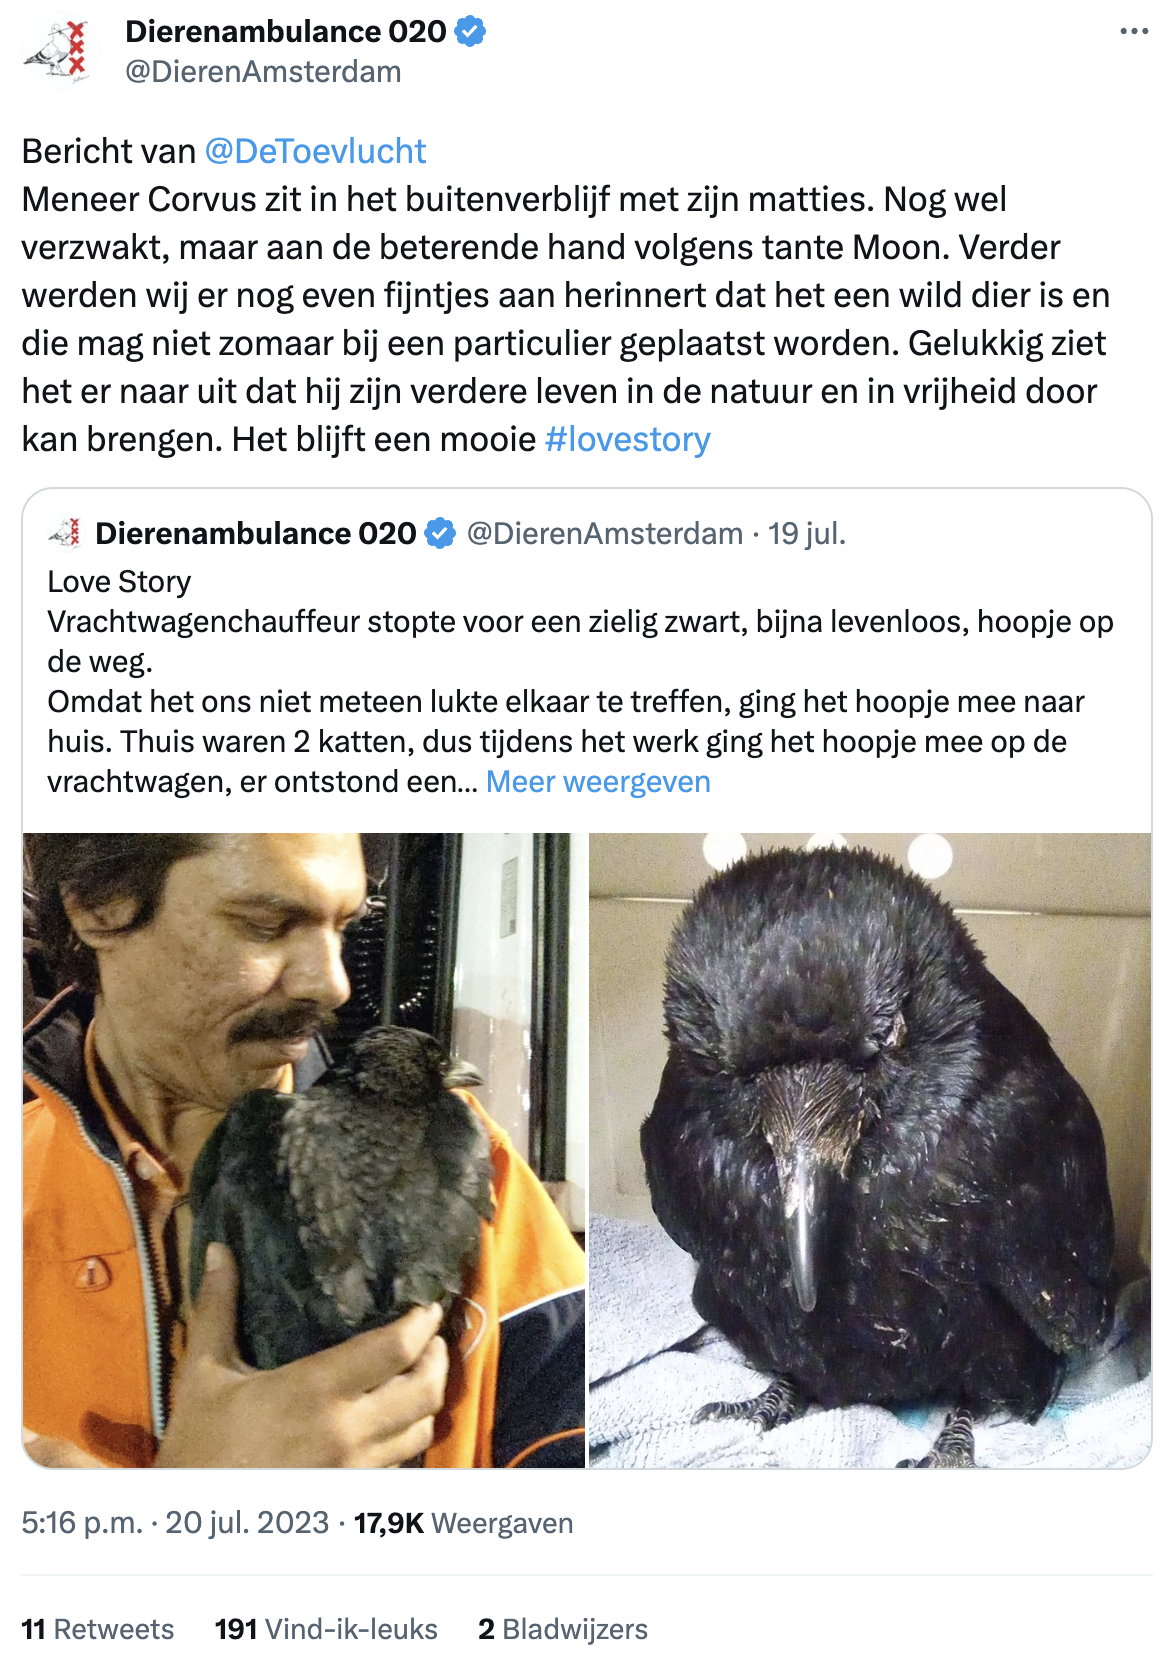Click the 17,9K Weergaven view count

pyautogui.click(x=464, y=1523)
